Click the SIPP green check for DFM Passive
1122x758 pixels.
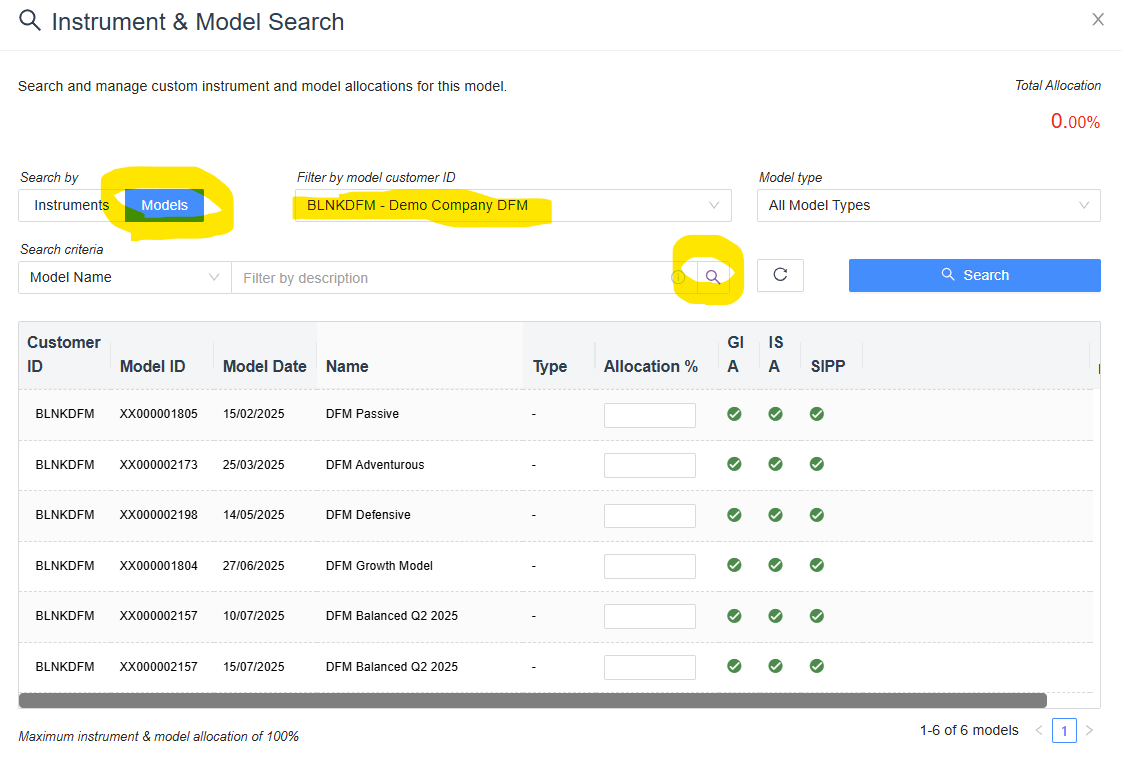(x=817, y=413)
